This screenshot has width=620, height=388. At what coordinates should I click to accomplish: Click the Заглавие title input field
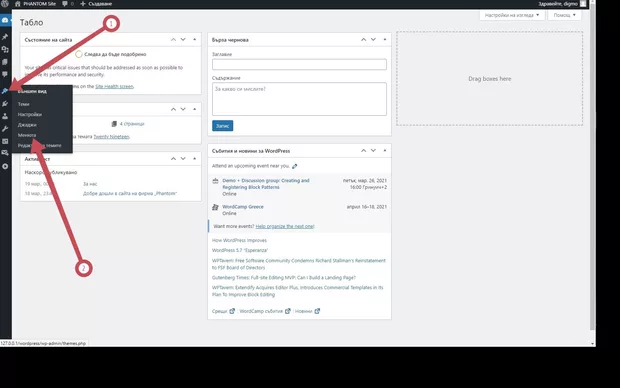pyautogui.click(x=299, y=64)
